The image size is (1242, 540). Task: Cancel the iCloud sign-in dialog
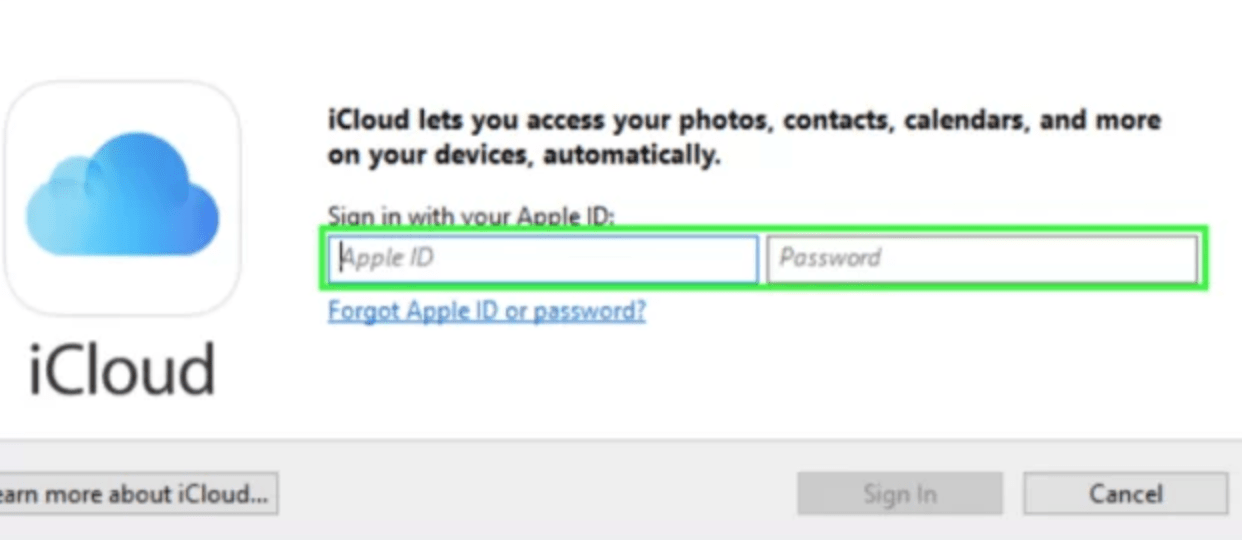tap(1125, 494)
